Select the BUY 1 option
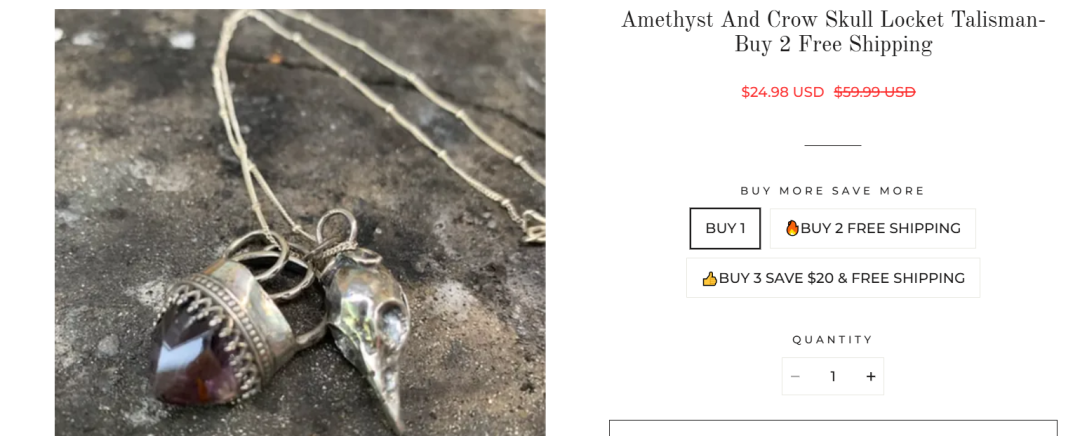 click(725, 229)
